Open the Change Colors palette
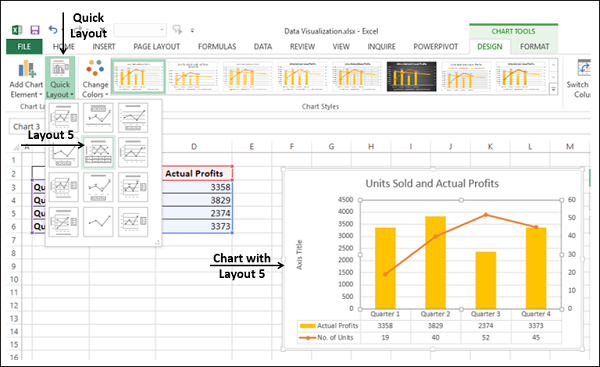 click(x=95, y=79)
